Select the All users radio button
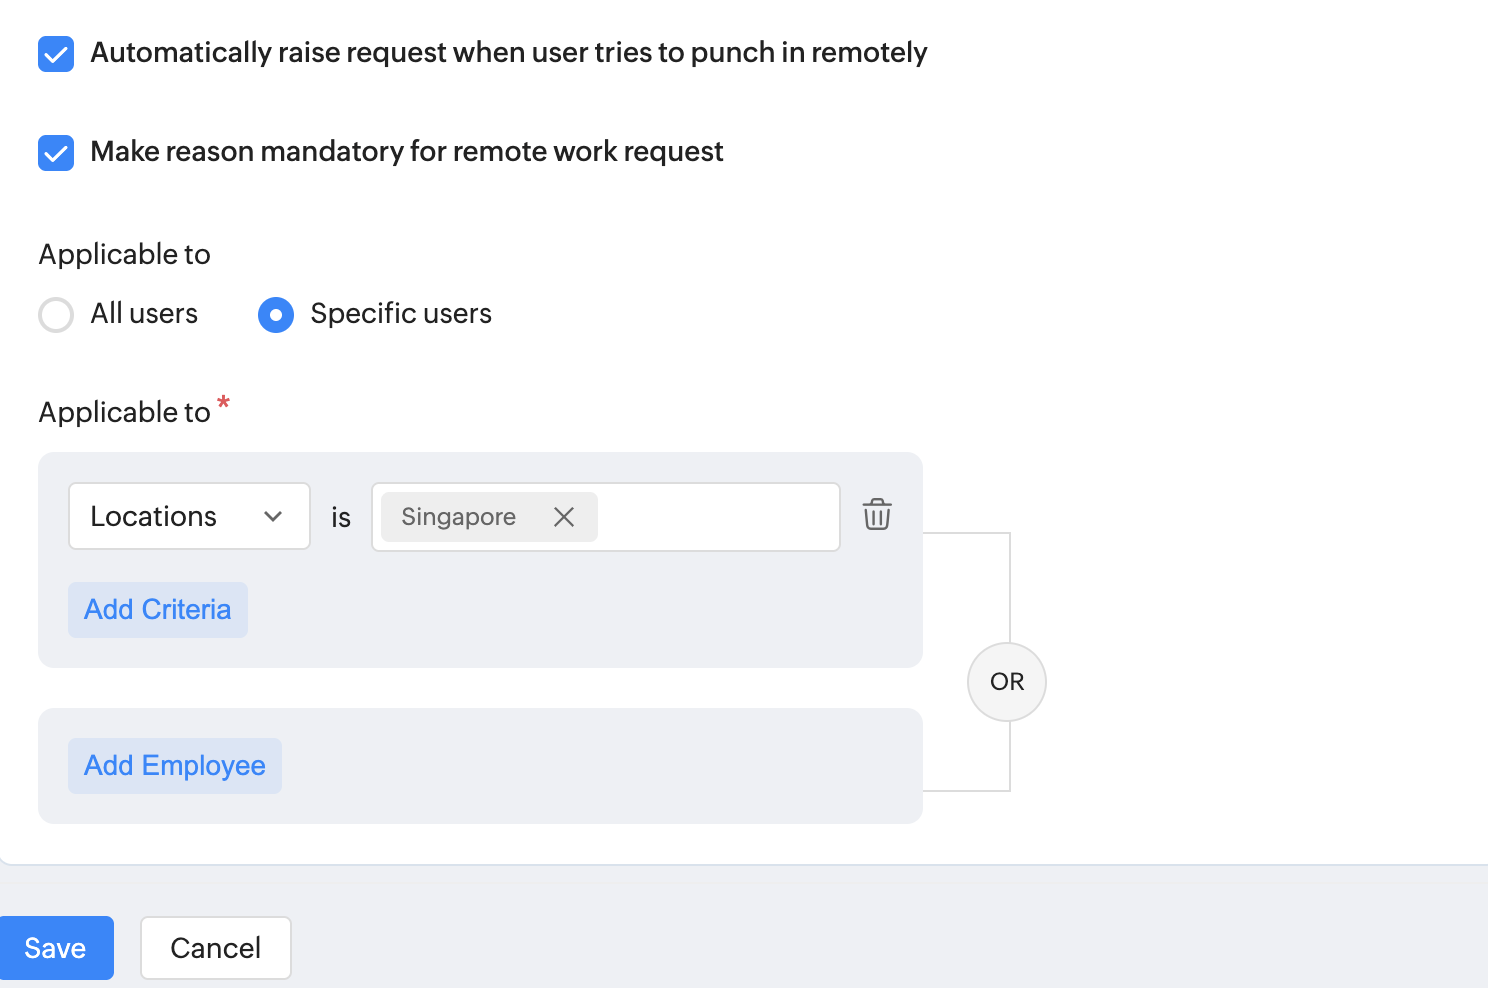This screenshot has height=988, width=1488. pos(56,315)
